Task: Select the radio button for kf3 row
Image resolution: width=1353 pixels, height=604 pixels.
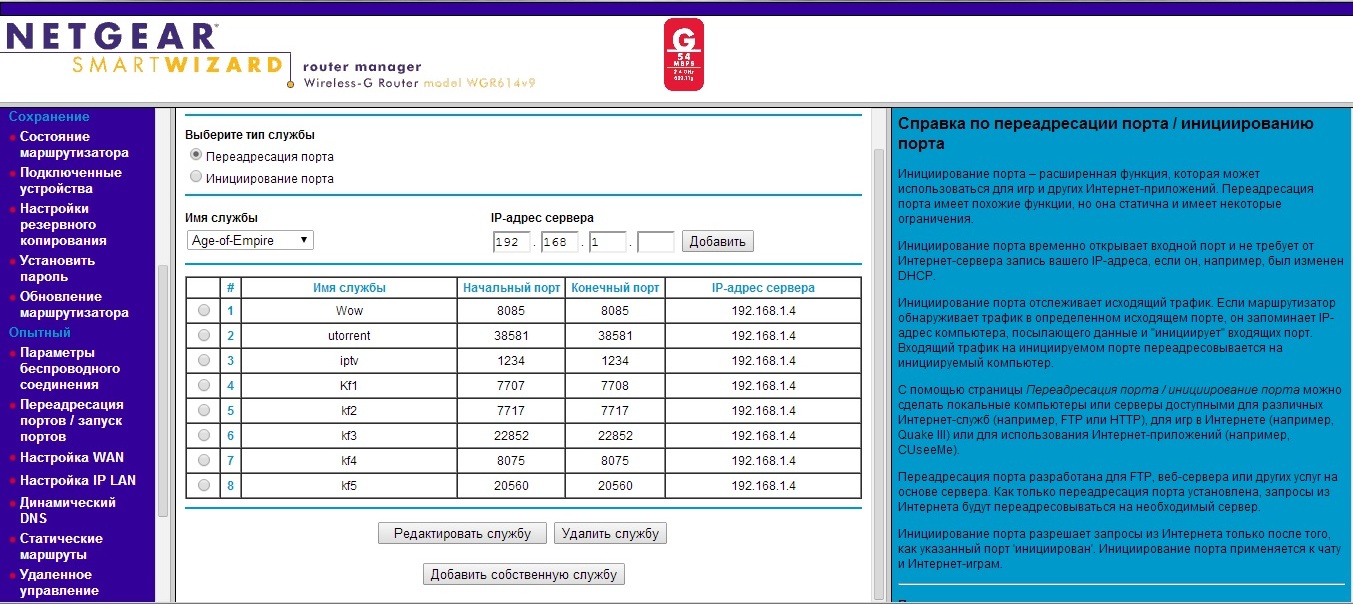Action: tap(204, 435)
